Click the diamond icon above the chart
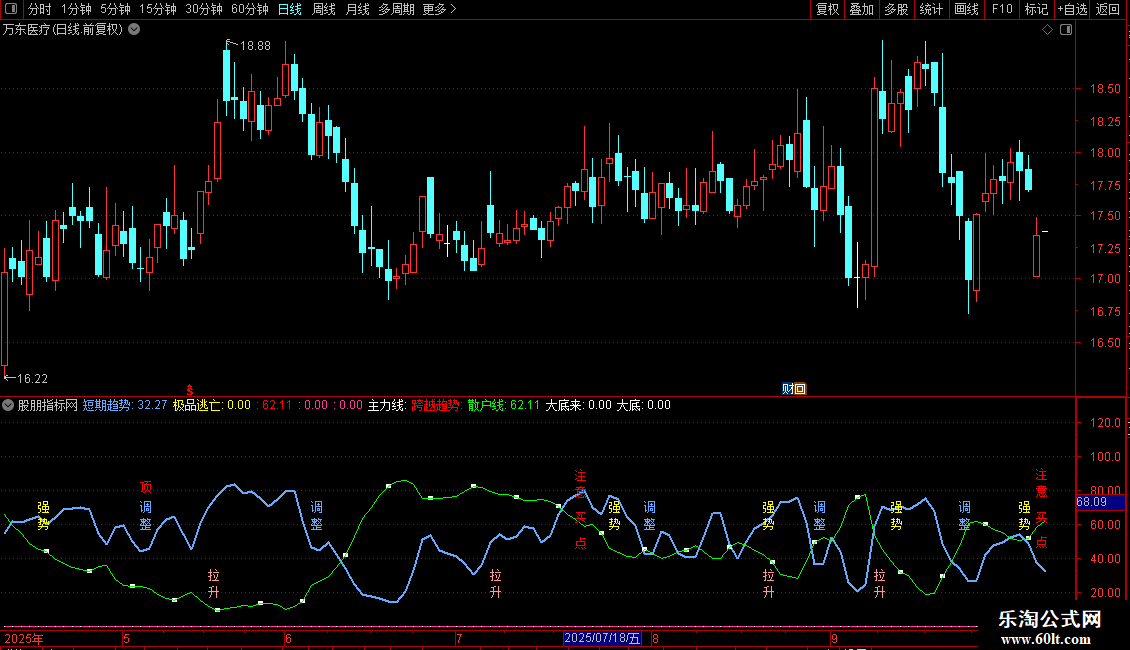 [x=1047, y=30]
